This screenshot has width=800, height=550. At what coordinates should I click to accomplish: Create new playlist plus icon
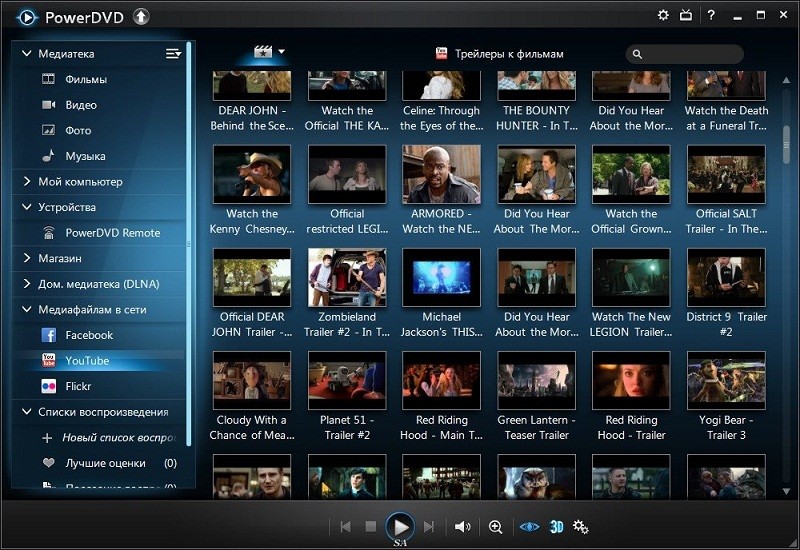click(47, 438)
